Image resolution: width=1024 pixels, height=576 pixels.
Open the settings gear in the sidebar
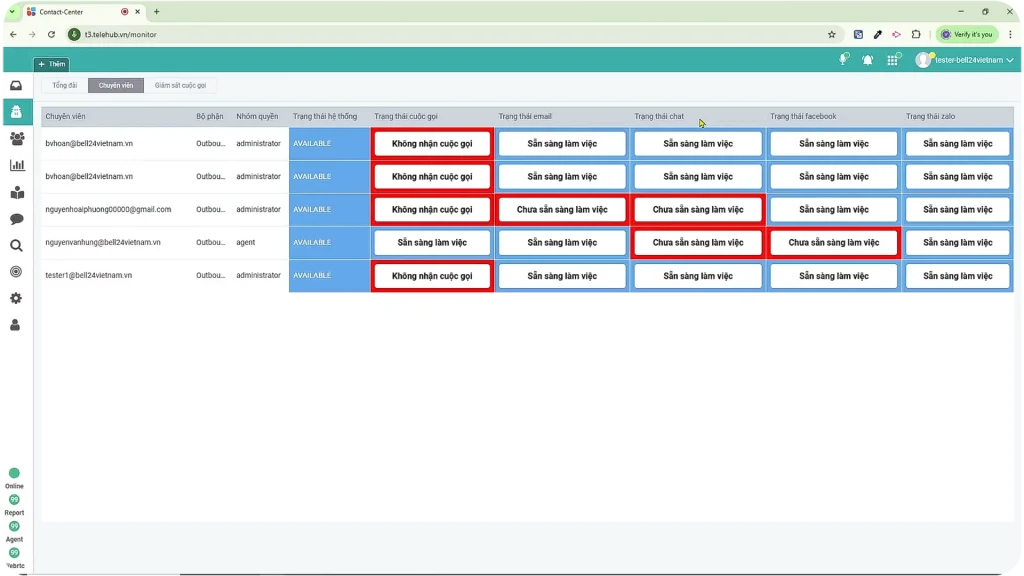[x=14, y=298]
